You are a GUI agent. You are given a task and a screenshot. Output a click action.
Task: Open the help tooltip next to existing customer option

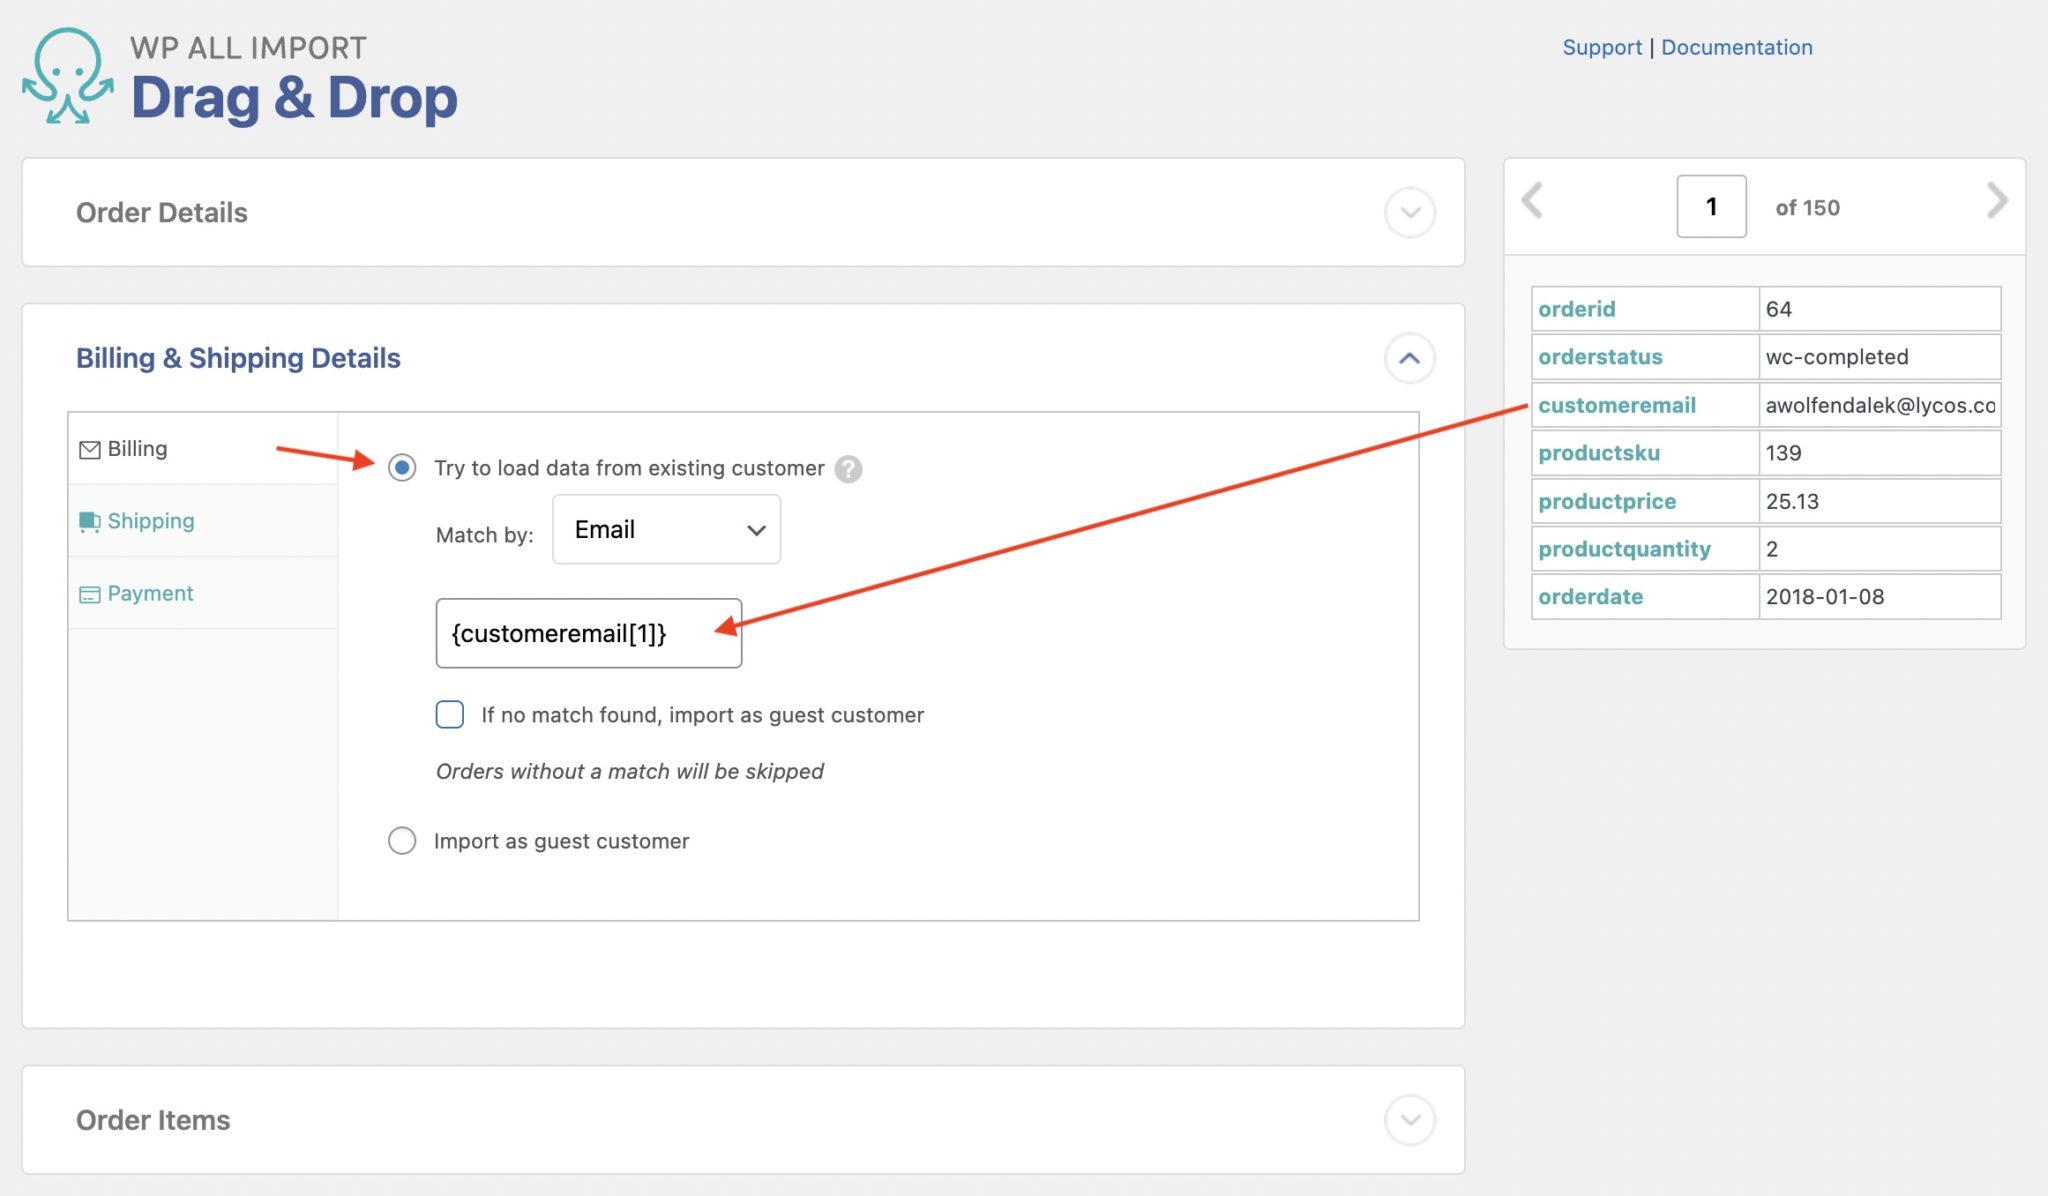(846, 468)
